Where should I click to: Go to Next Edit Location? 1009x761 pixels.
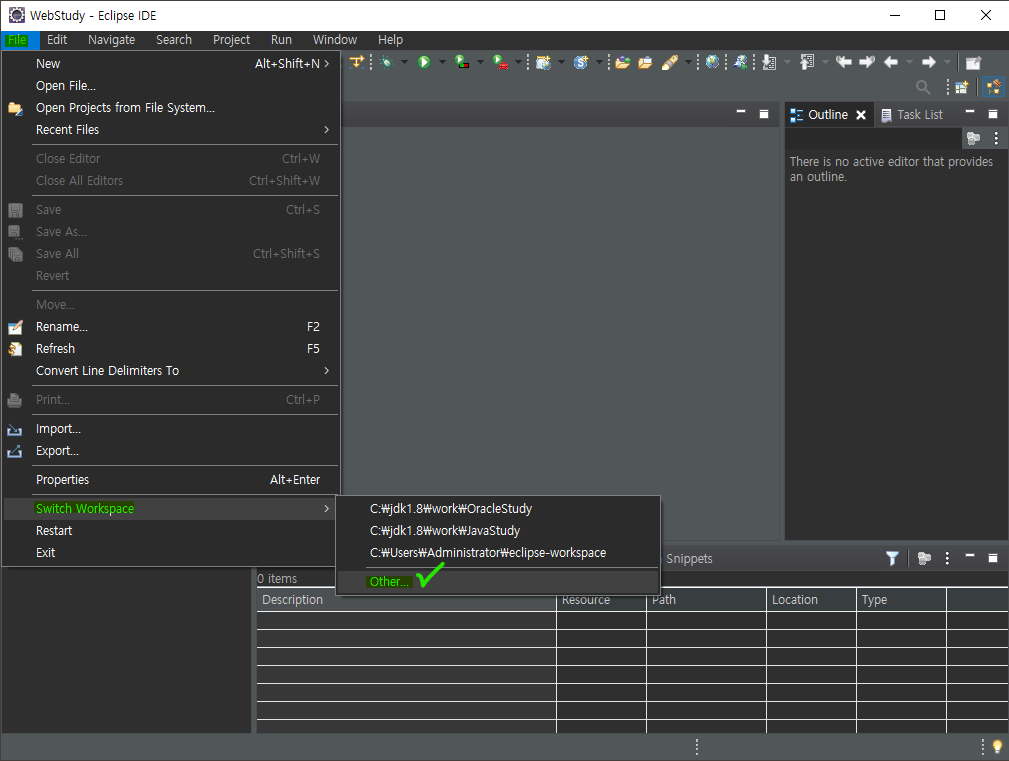tap(867, 62)
